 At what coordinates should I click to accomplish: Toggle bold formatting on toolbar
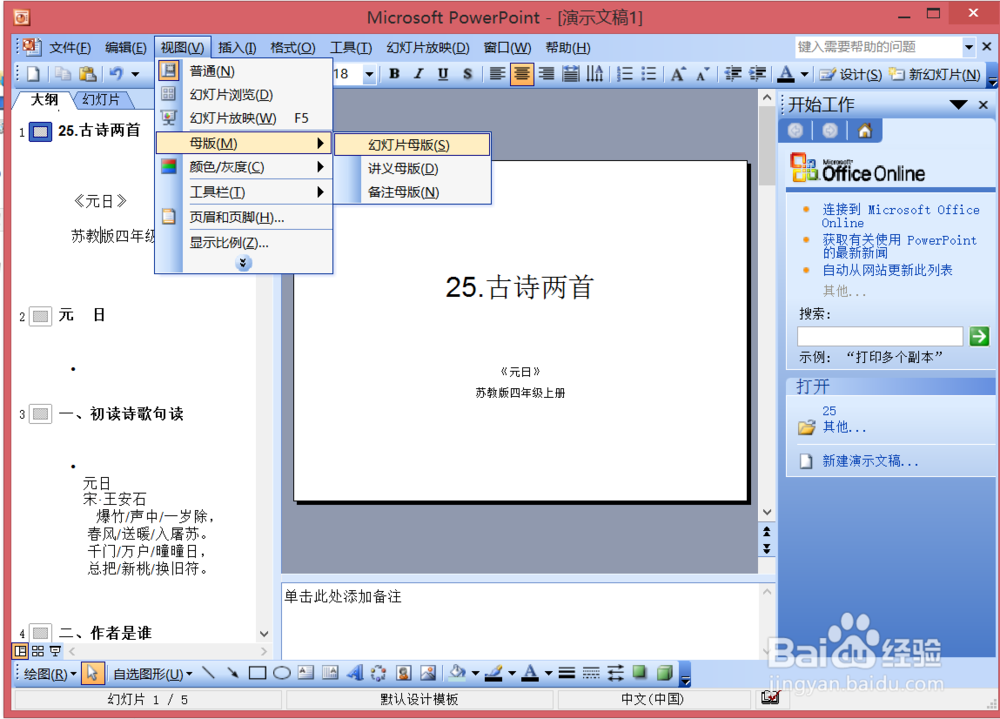pos(393,74)
